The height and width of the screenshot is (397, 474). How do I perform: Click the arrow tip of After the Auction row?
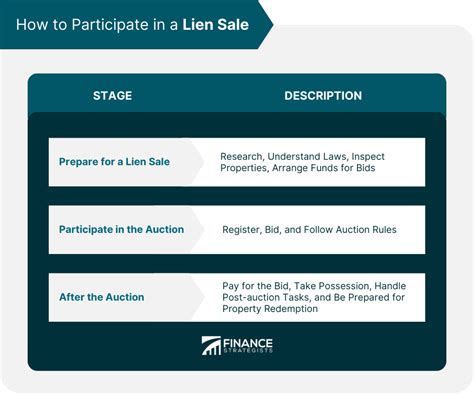pyautogui.click(x=199, y=297)
